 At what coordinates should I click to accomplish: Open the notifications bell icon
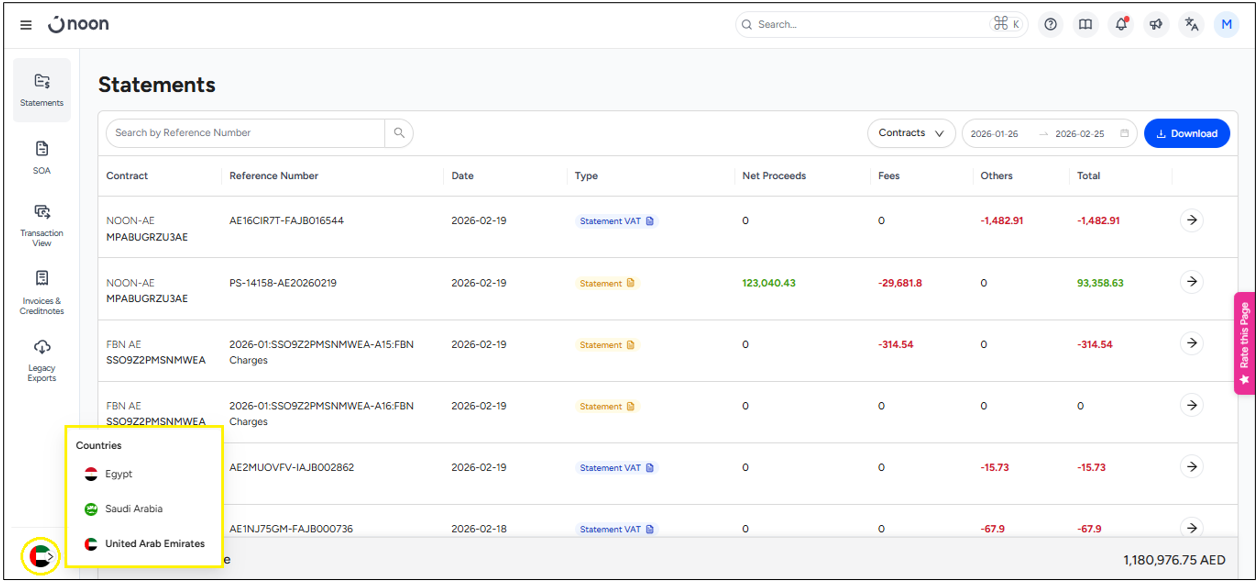tap(1121, 25)
